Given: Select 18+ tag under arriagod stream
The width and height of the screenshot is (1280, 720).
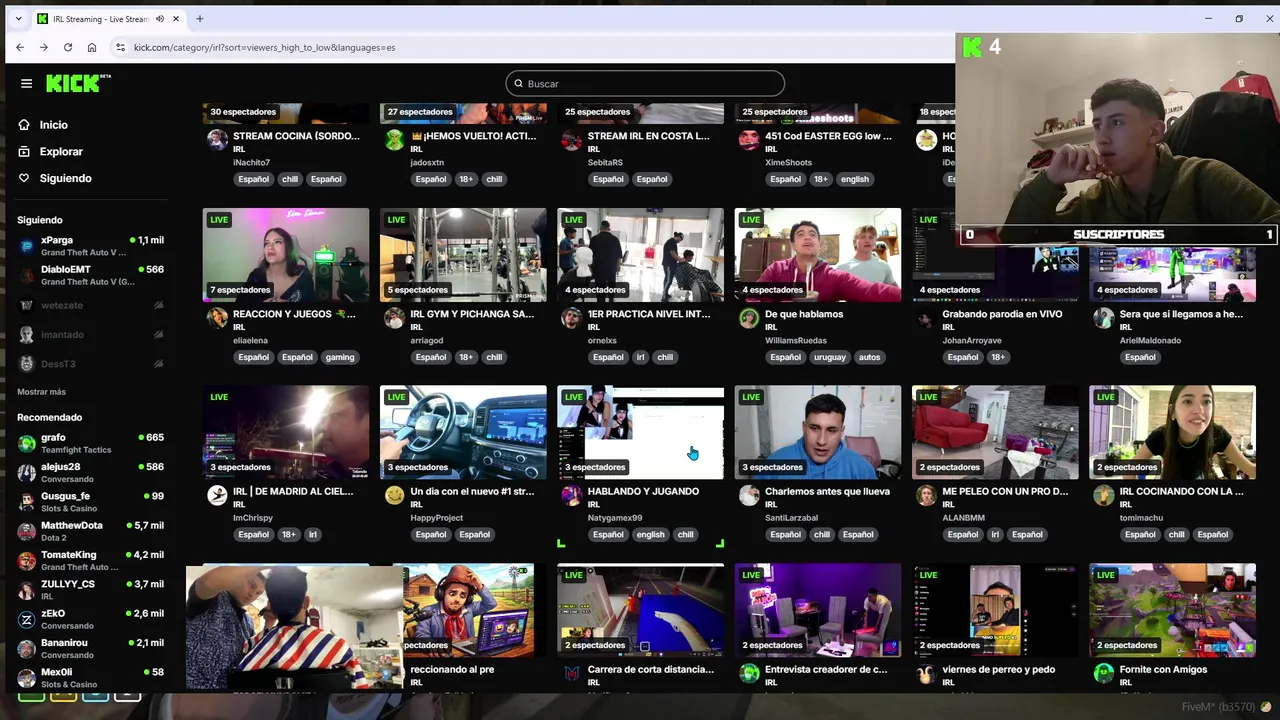Looking at the screenshot, I should [465, 357].
